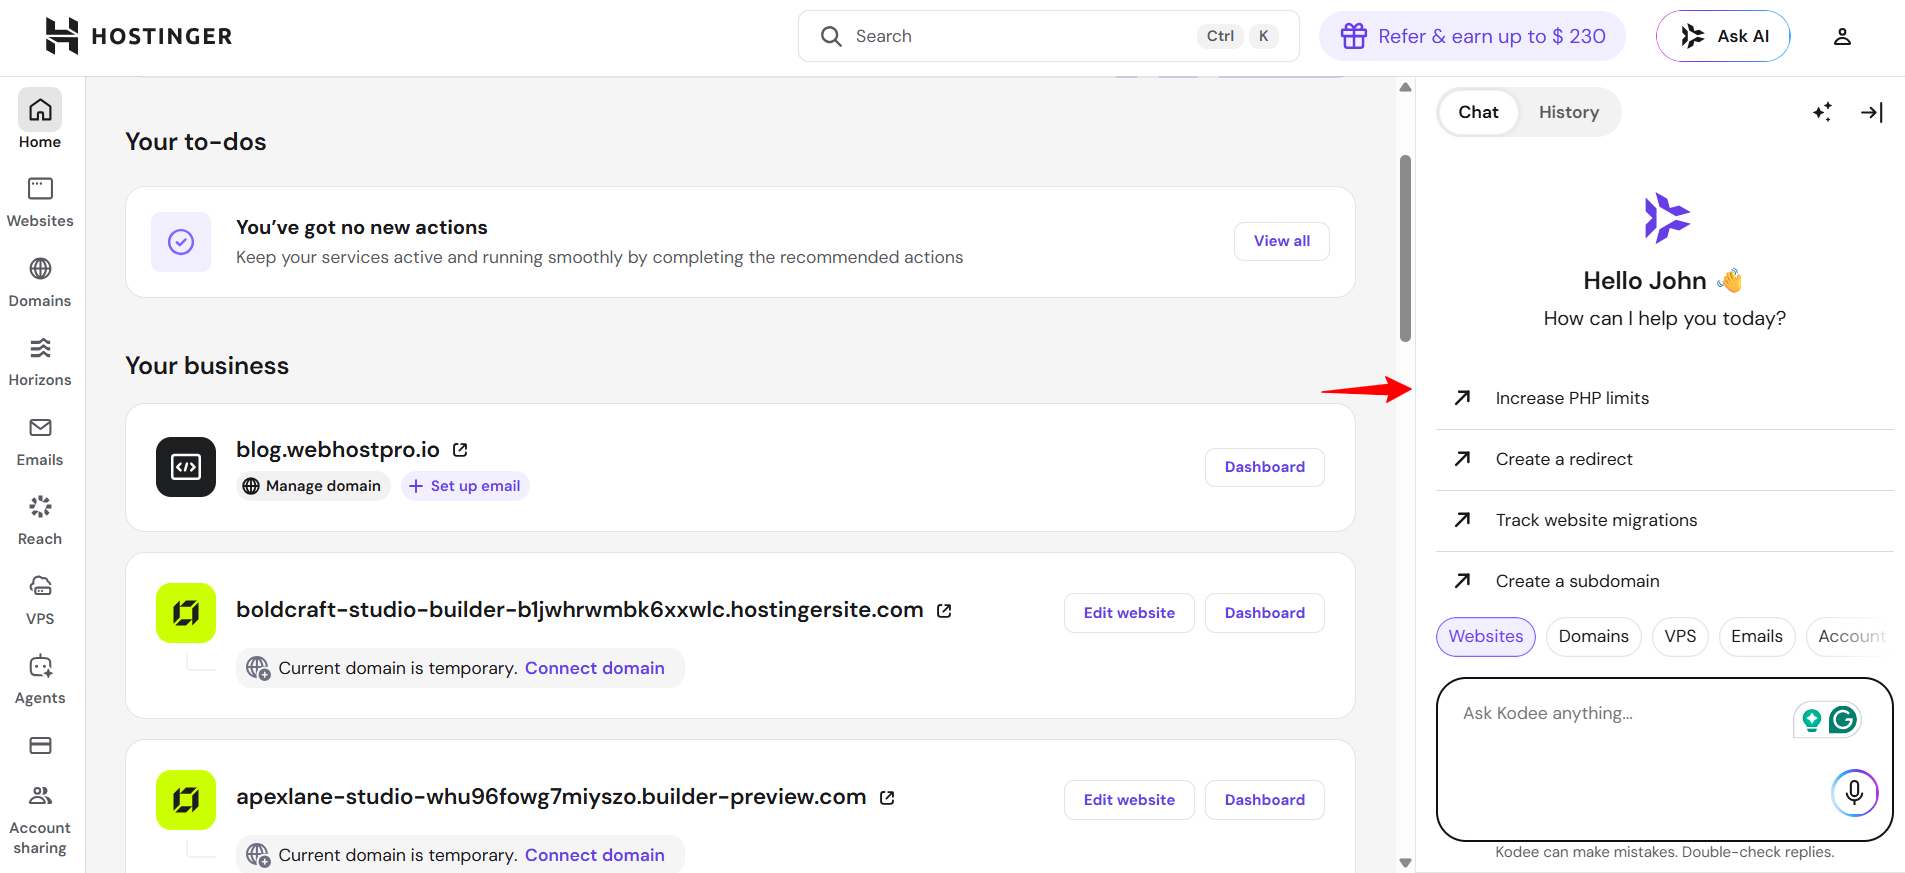Image resolution: width=1905 pixels, height=873 pixels.
Task: Click the Grammarly icon in chat box
Action: 1843,719
